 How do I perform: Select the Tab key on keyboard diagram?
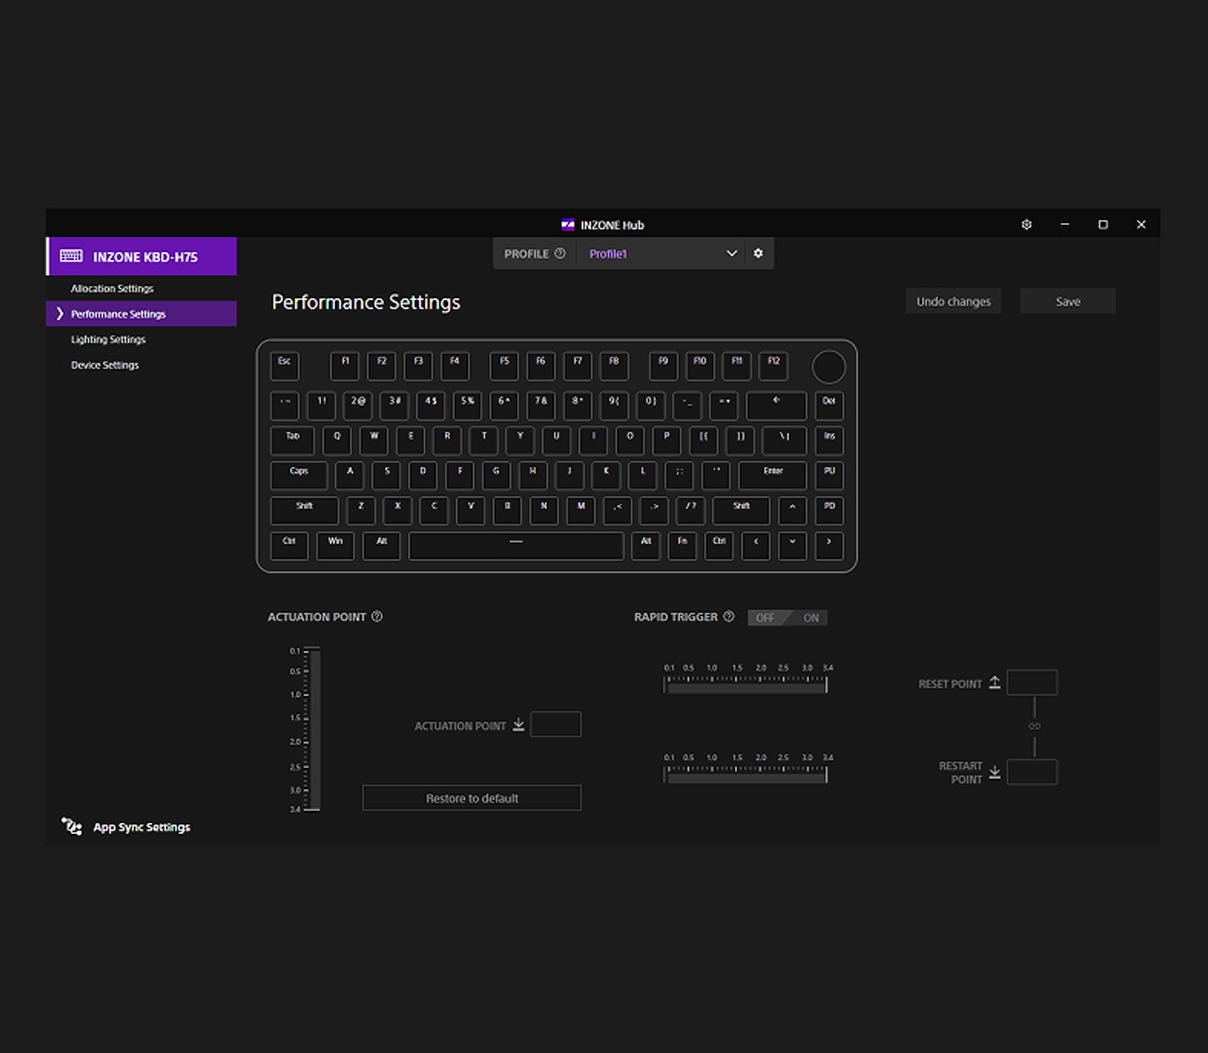point(292,441)
